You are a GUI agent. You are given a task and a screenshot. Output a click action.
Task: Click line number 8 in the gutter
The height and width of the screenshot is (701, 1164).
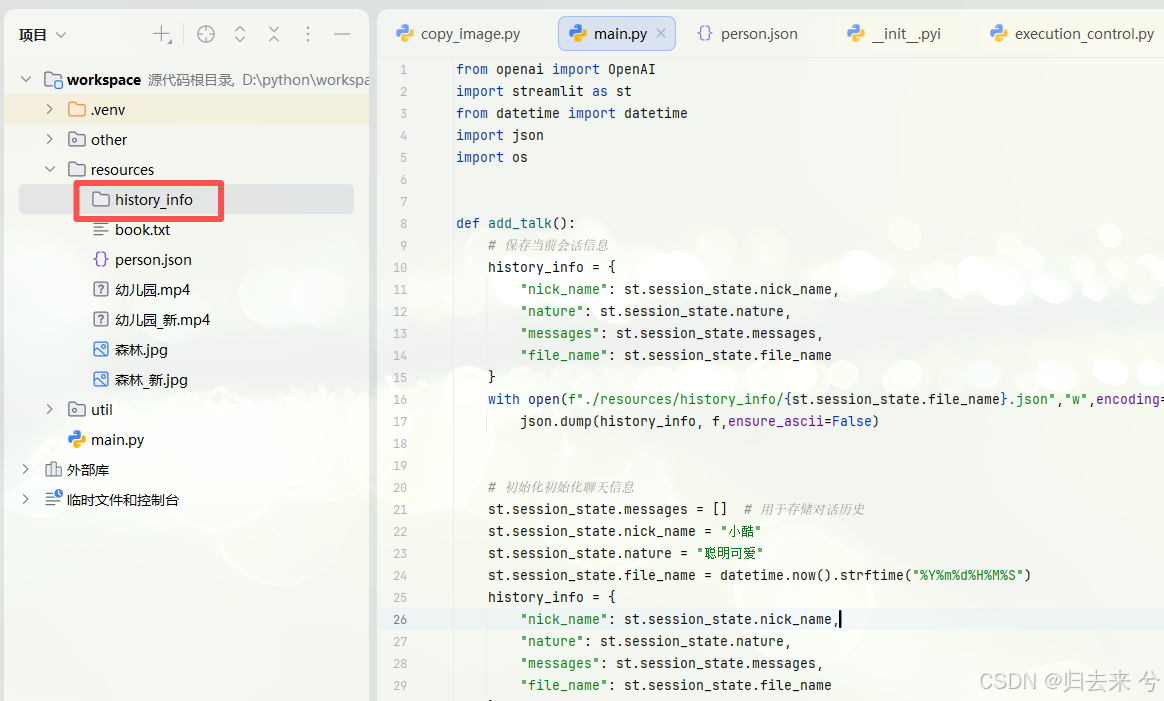coord(403,224)
